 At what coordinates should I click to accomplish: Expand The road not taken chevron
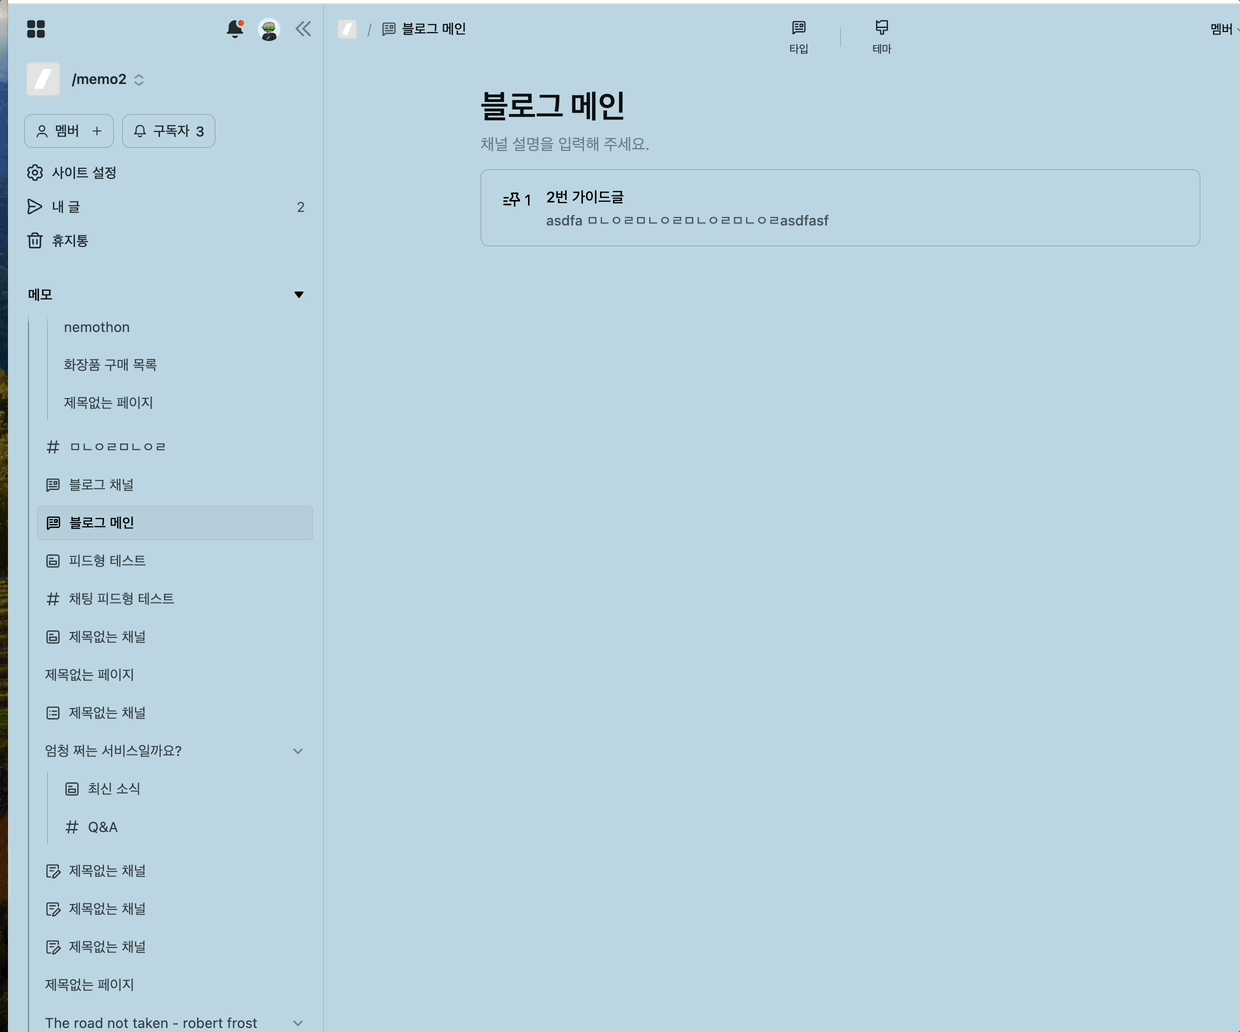[298, 1023]
